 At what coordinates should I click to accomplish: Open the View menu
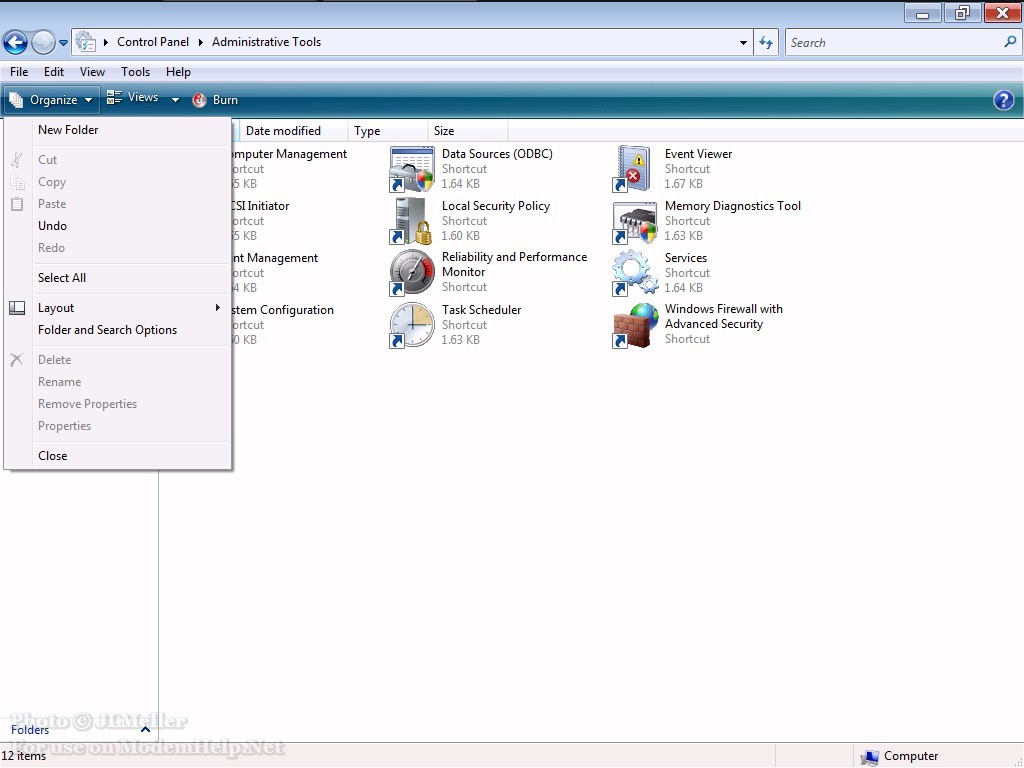point(92,72)
